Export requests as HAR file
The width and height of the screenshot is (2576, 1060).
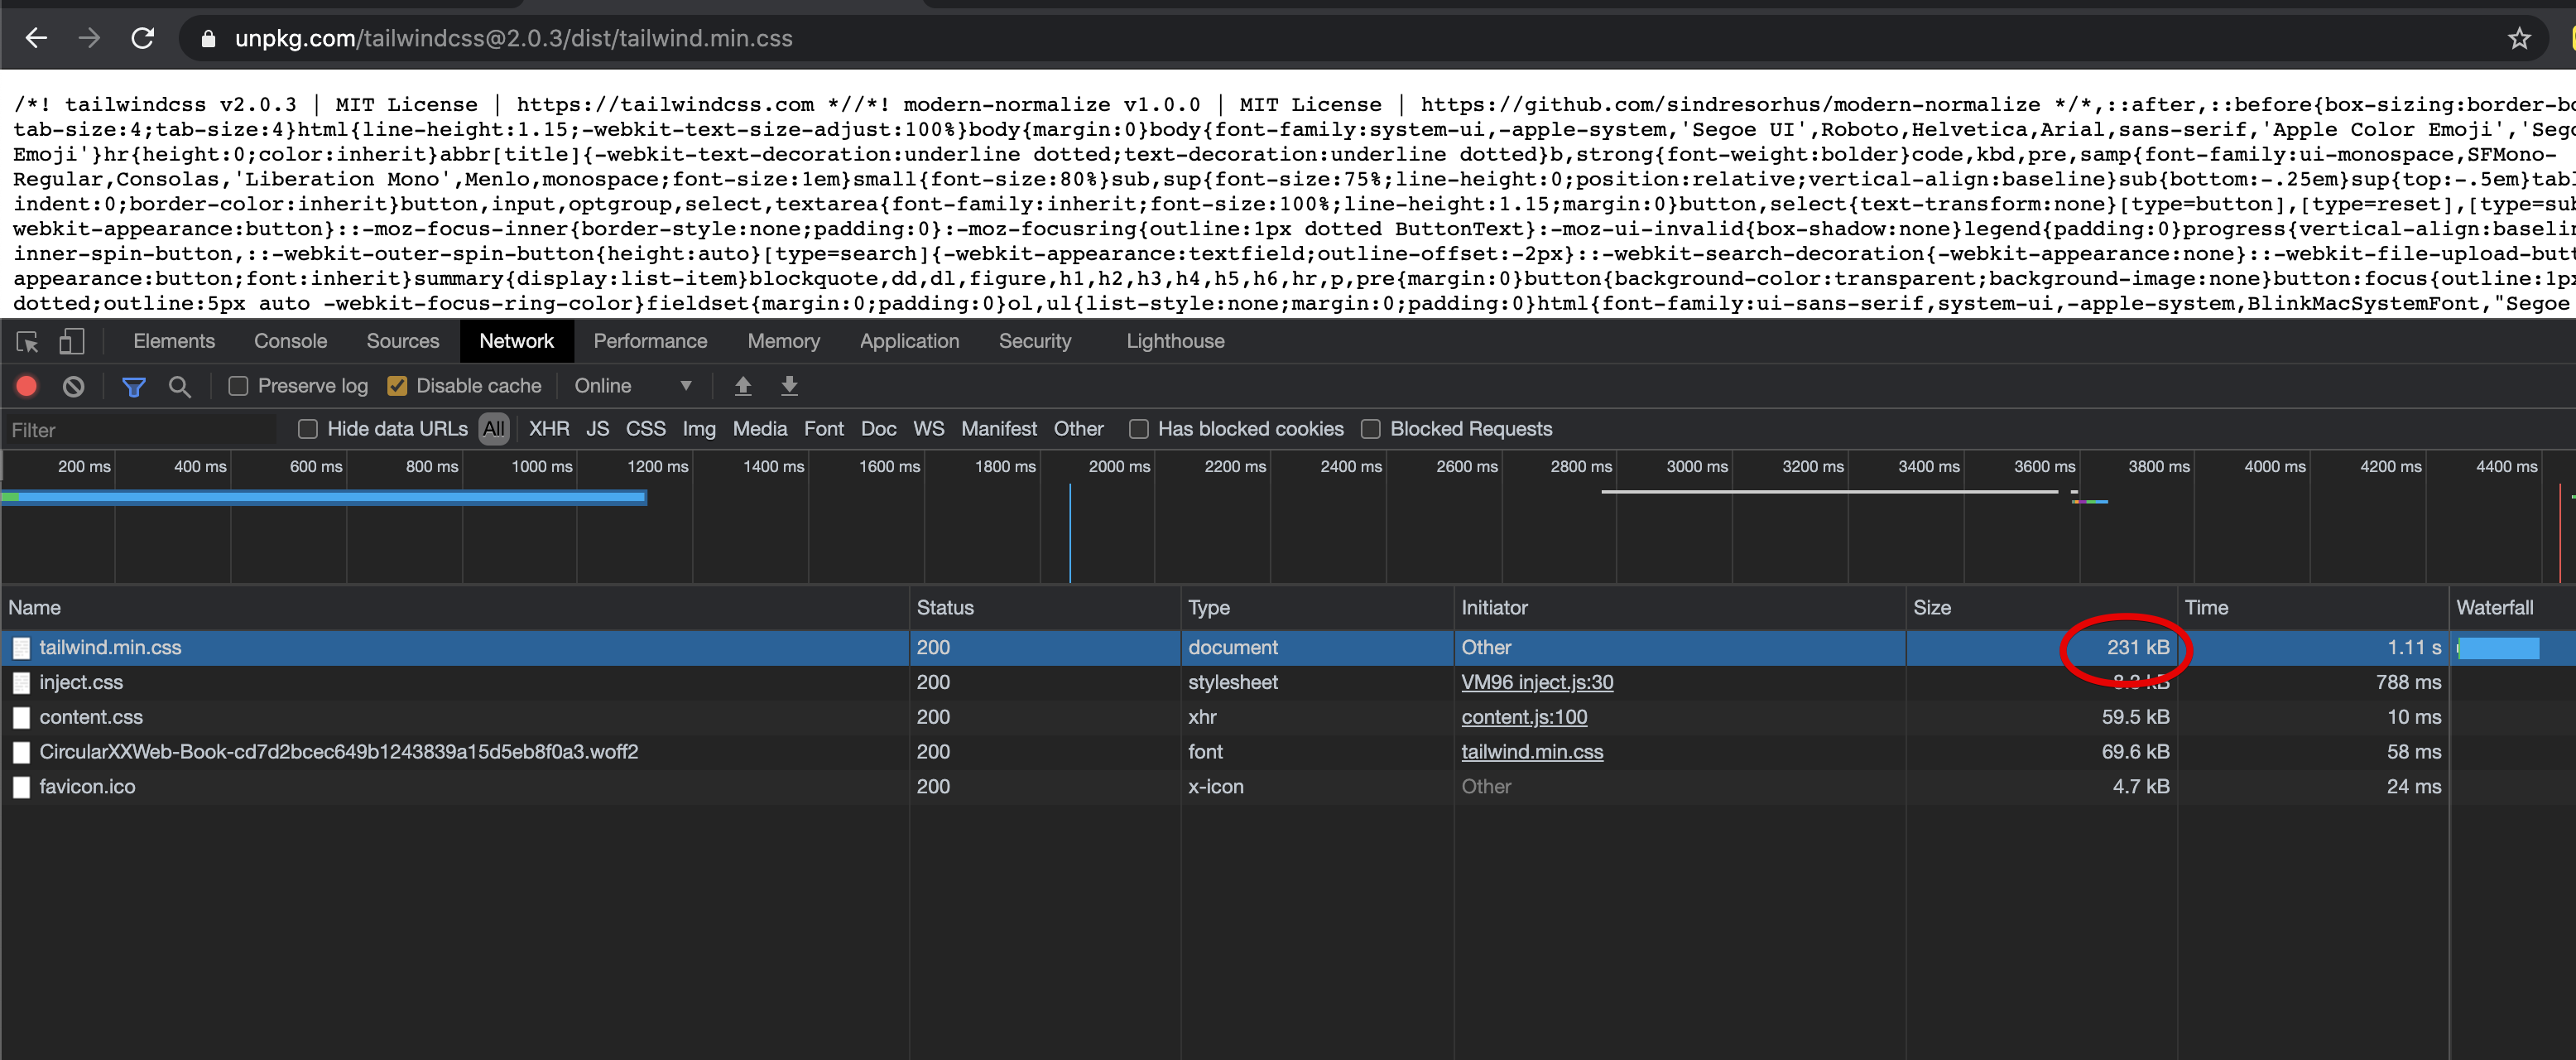click(x=790, y=386)
